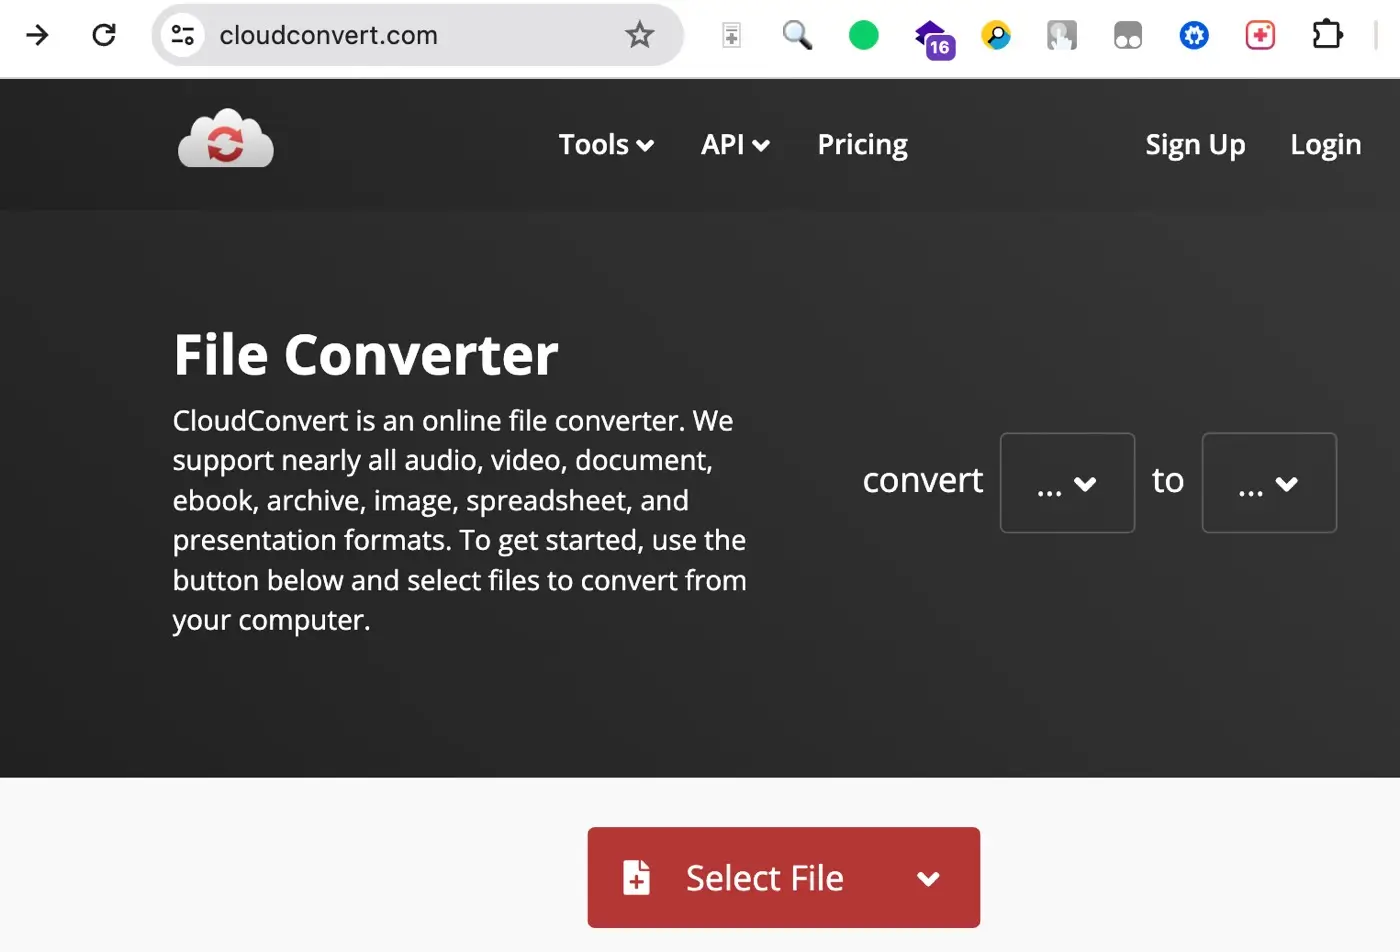
Task: Open the magnifying glass extension
Action: (797, 35)
